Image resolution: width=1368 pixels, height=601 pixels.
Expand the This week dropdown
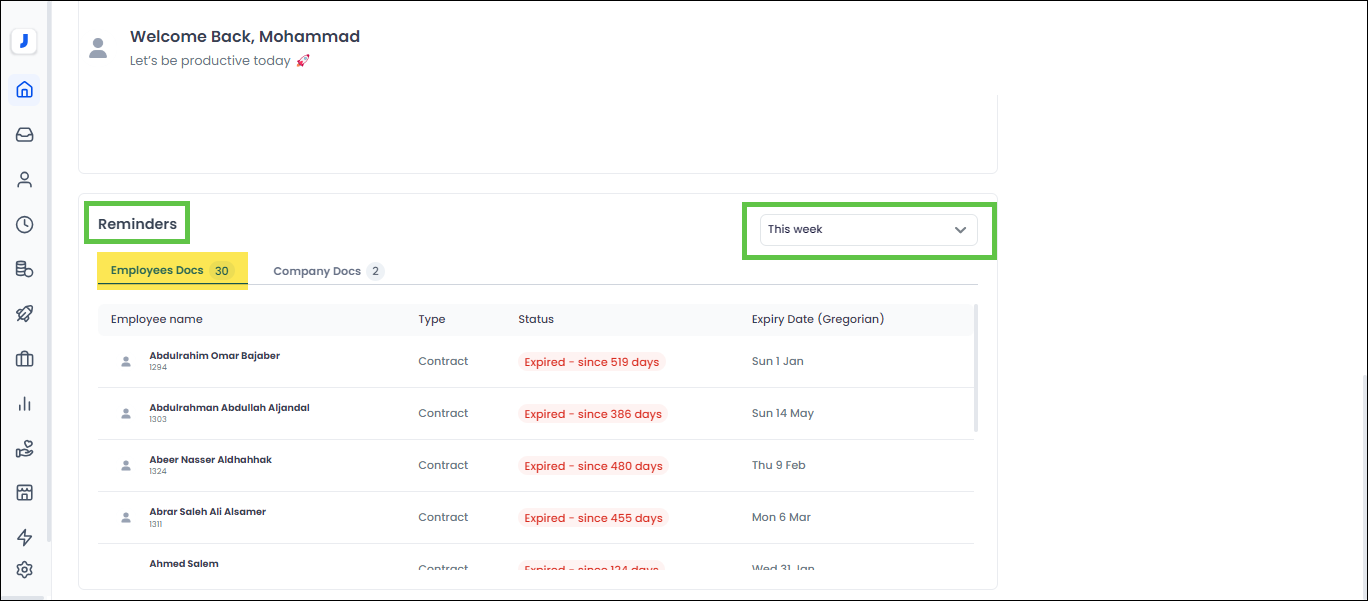coord(868,230)
